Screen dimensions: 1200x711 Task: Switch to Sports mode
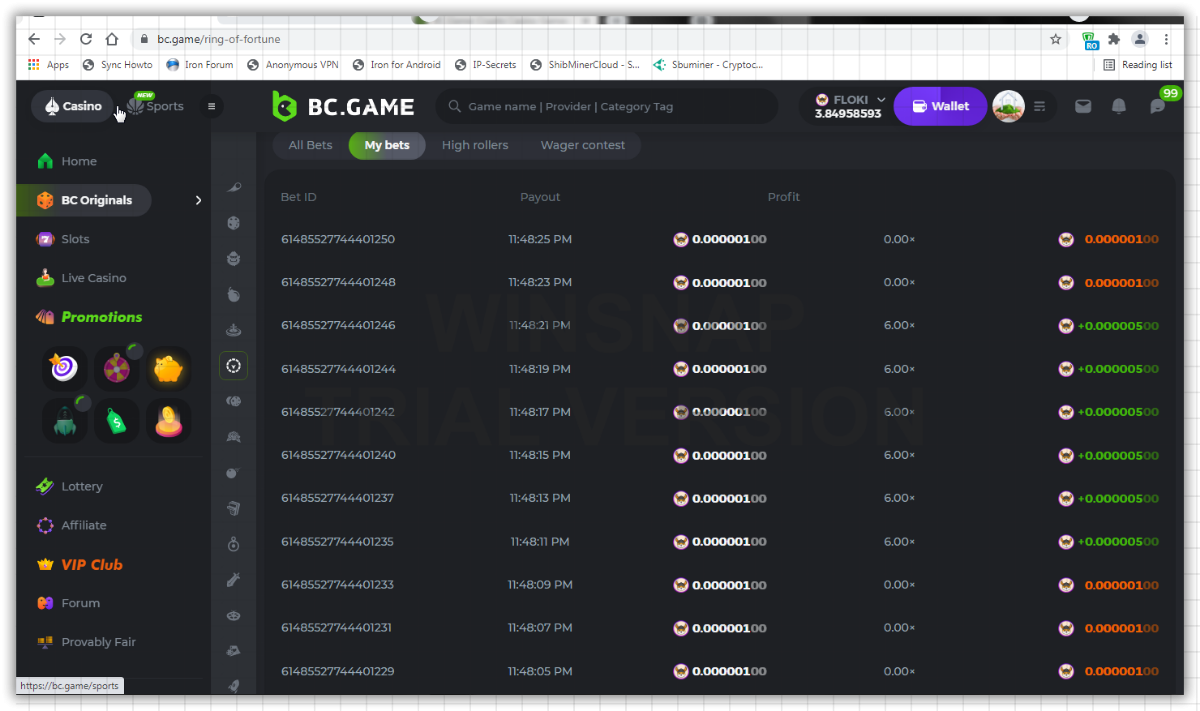pyautogui.click(x=156, y=106)
